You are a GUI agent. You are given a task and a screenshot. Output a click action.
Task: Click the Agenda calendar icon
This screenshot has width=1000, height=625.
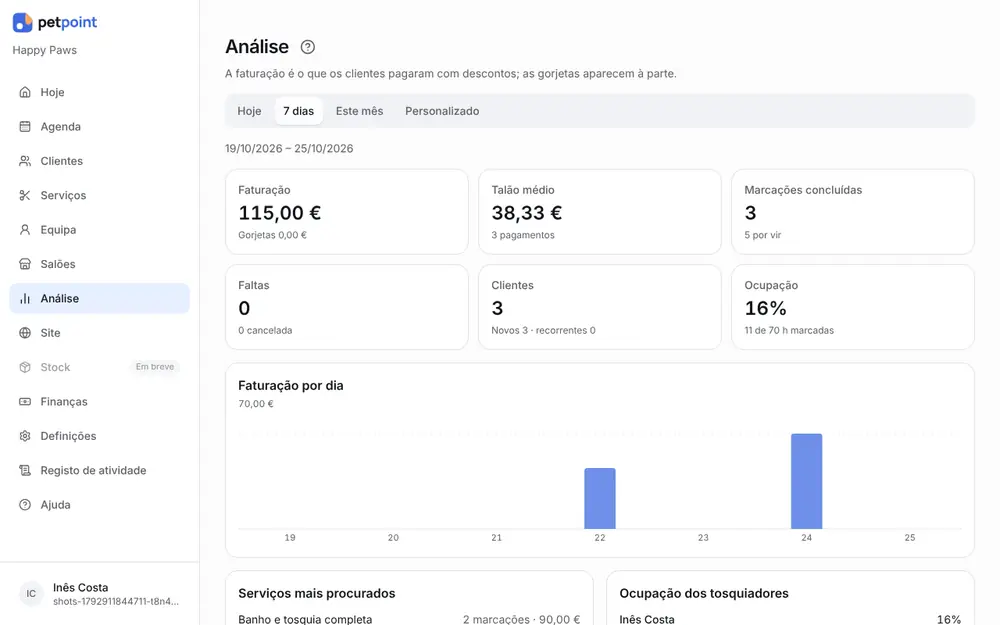tap(25, 127)
